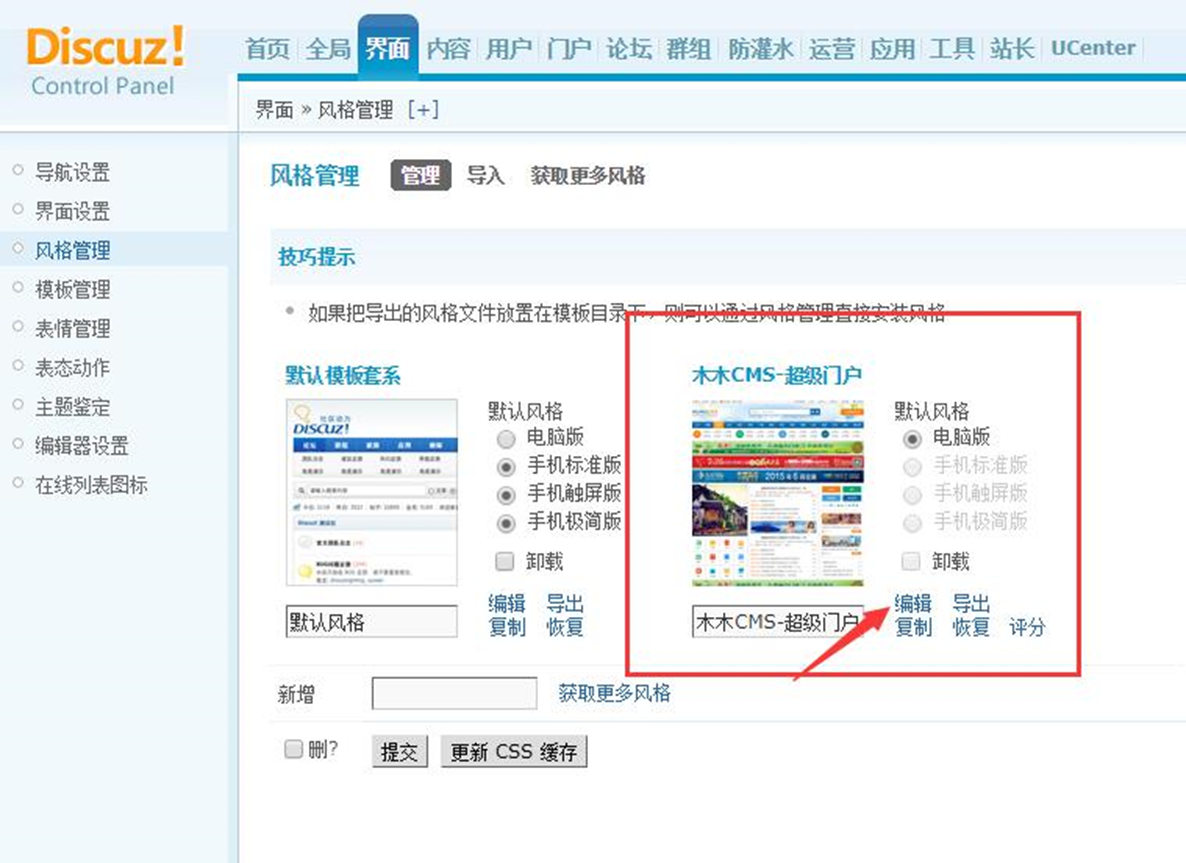The height and width of the screenshot is (863, 1186).
Task: Select the 防灌水 top menu
Action: click(x=760, y=48)
